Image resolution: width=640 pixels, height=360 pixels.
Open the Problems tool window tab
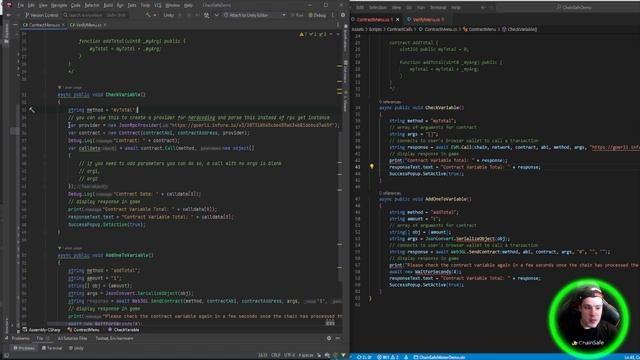[20, 338]
